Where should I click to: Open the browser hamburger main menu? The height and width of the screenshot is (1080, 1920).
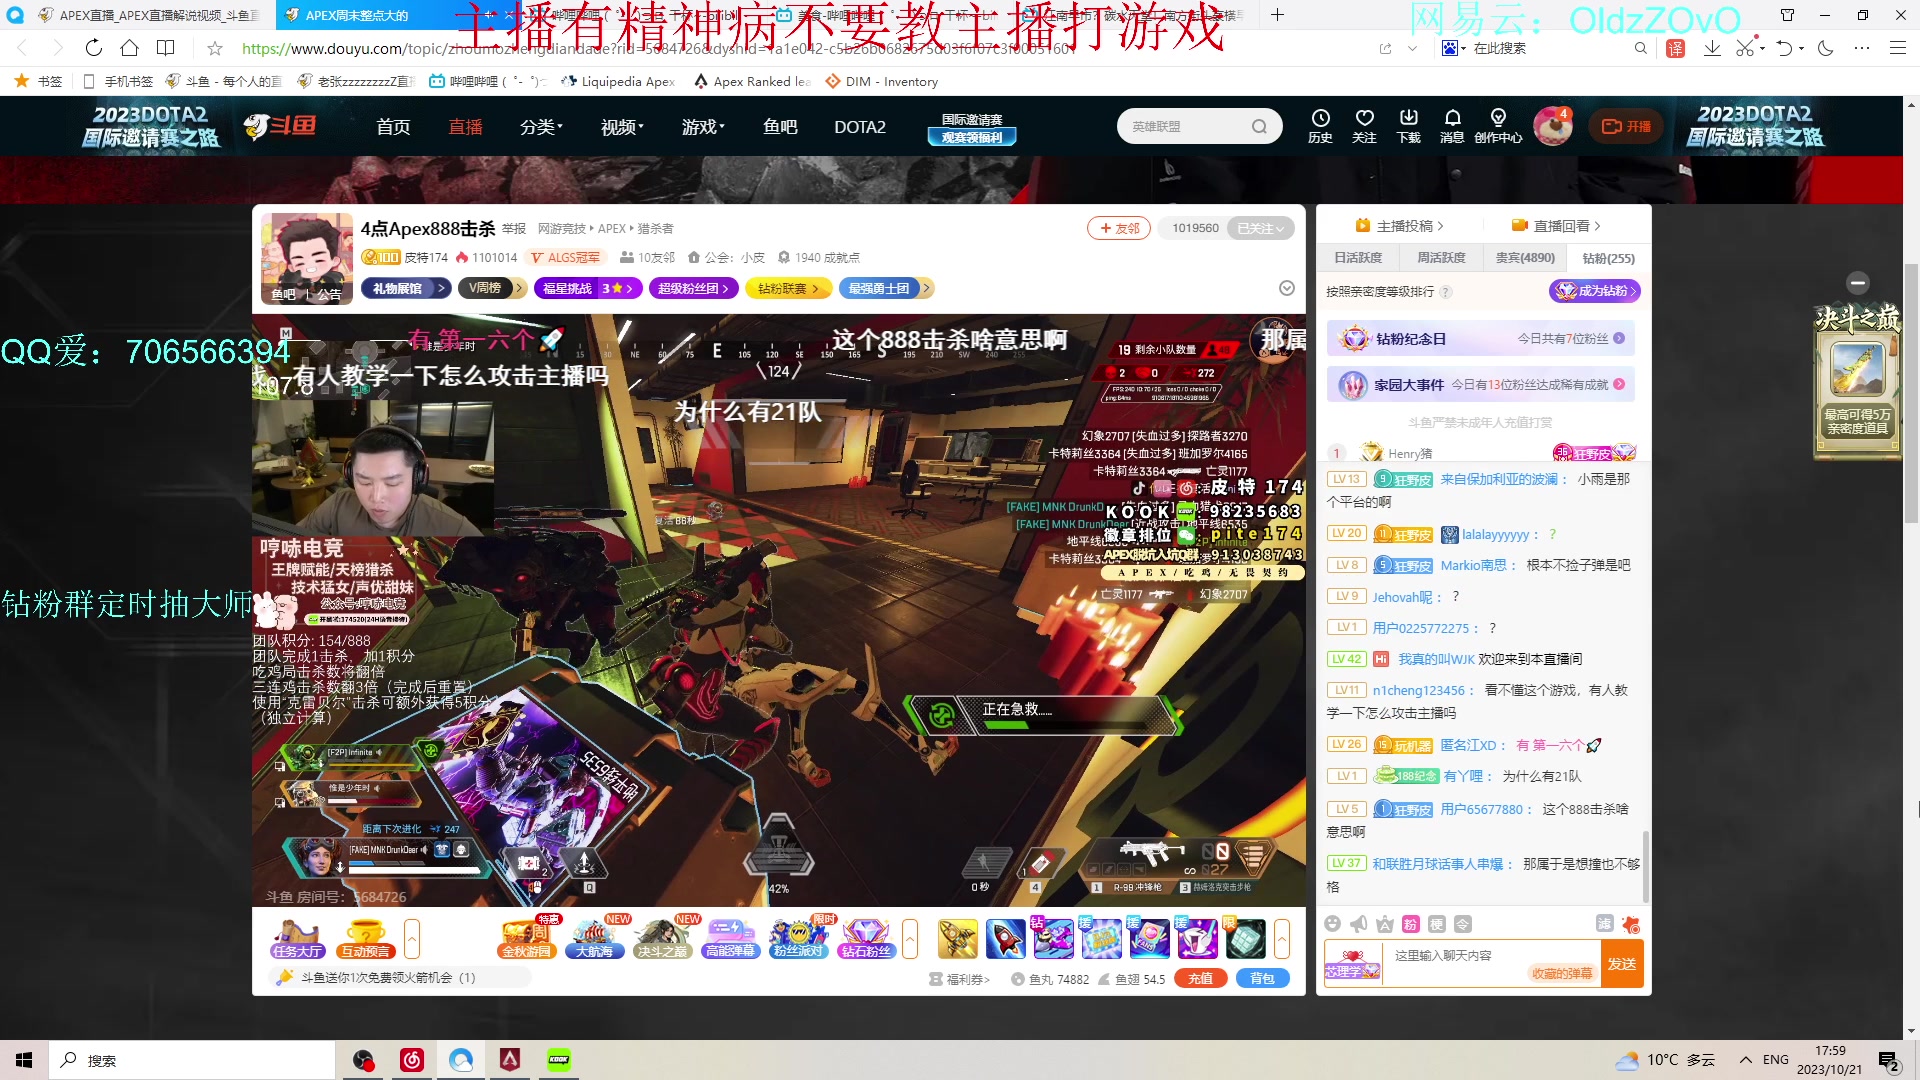[1897, 48]
